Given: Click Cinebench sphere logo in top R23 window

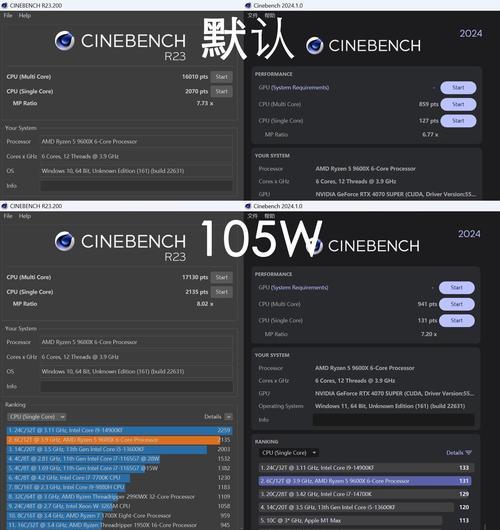Looking at the screenshot, I should 64,41.
